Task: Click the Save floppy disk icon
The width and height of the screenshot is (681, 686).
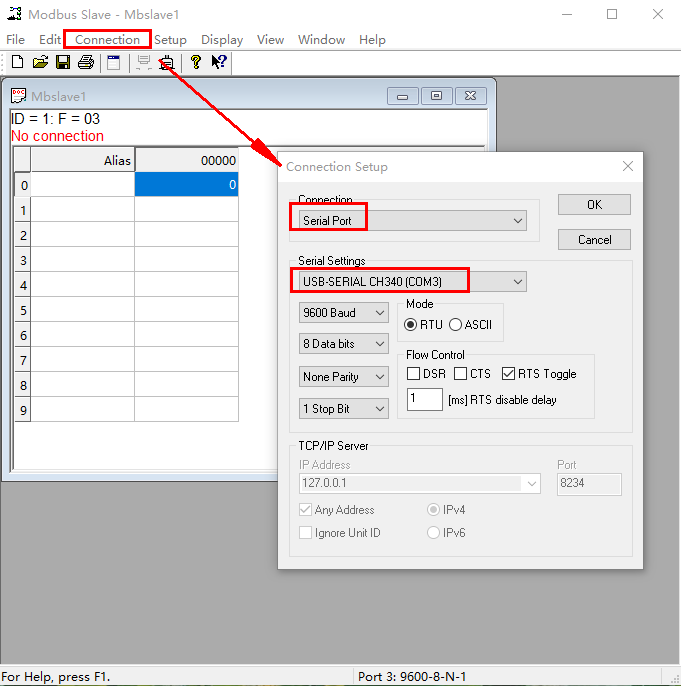Action: click(x=63, y=62)
